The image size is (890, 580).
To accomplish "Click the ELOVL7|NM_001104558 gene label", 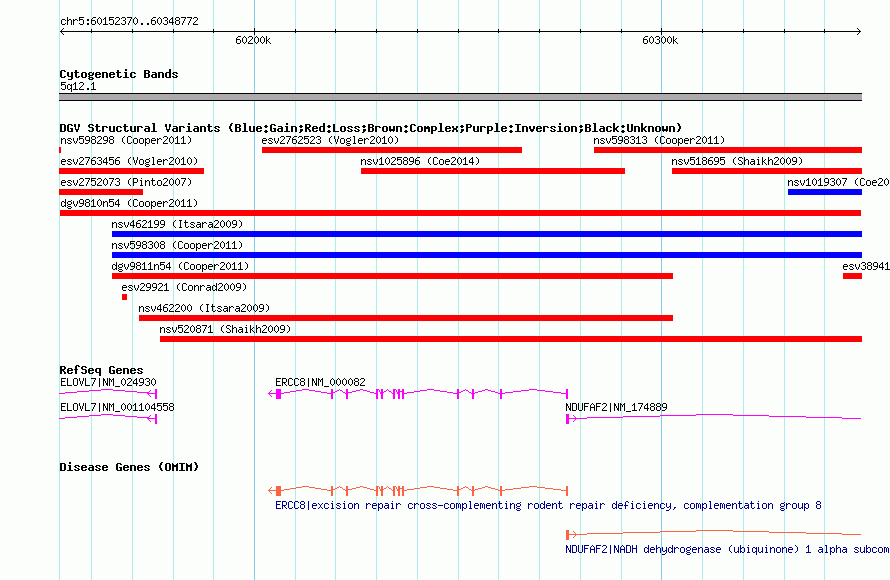I will pos(117,407).
